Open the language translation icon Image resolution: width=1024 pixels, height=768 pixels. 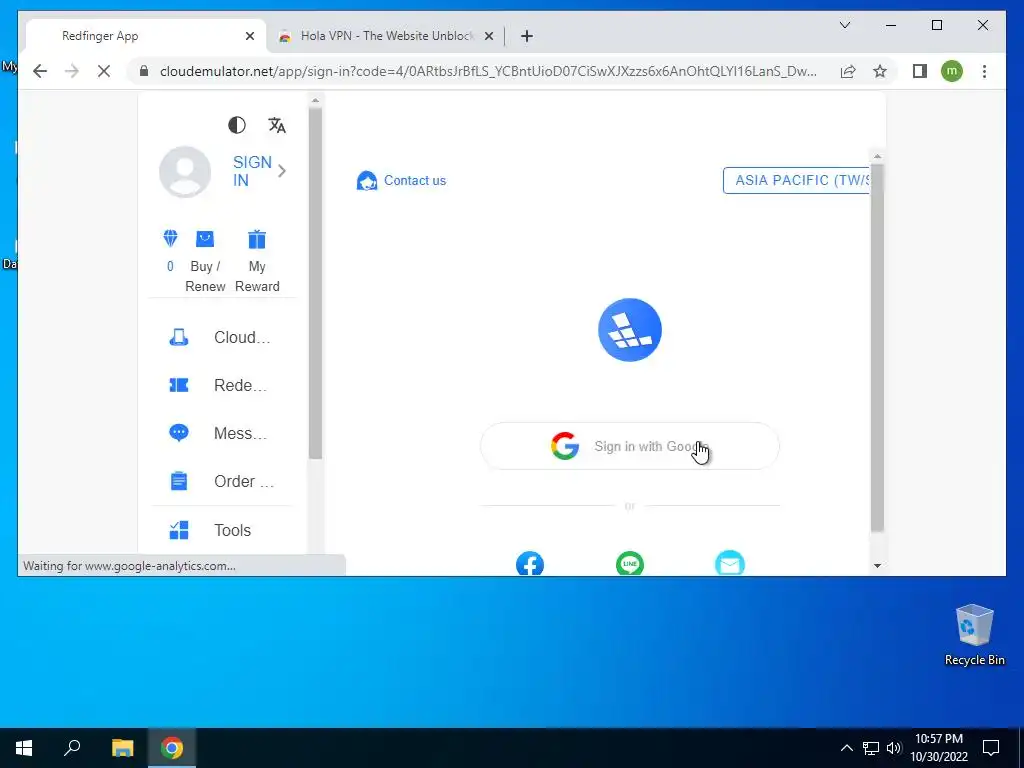(277, 125)
